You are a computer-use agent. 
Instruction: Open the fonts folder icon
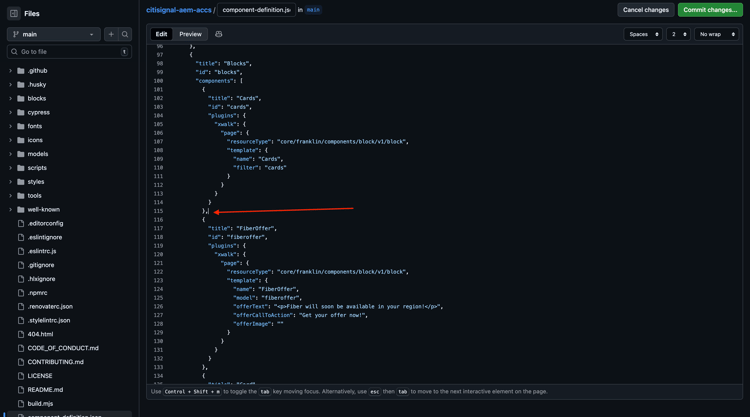(x=21, y=126)
